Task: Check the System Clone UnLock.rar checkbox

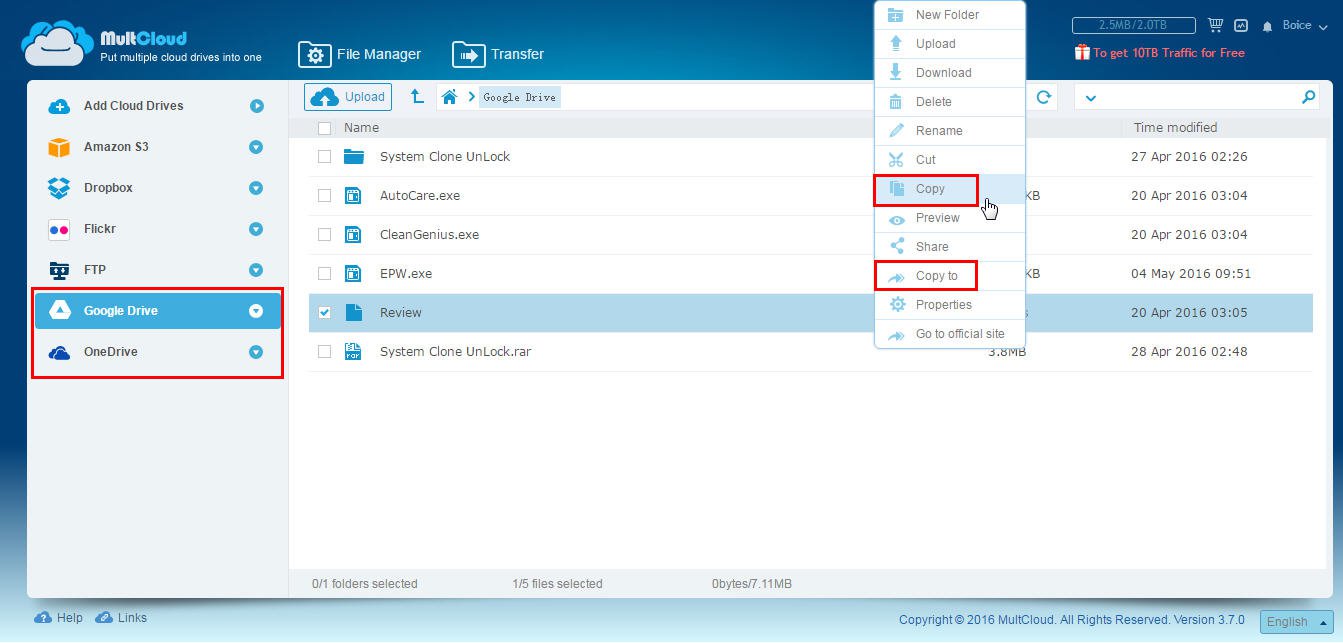Action: [x=324, y=351]
